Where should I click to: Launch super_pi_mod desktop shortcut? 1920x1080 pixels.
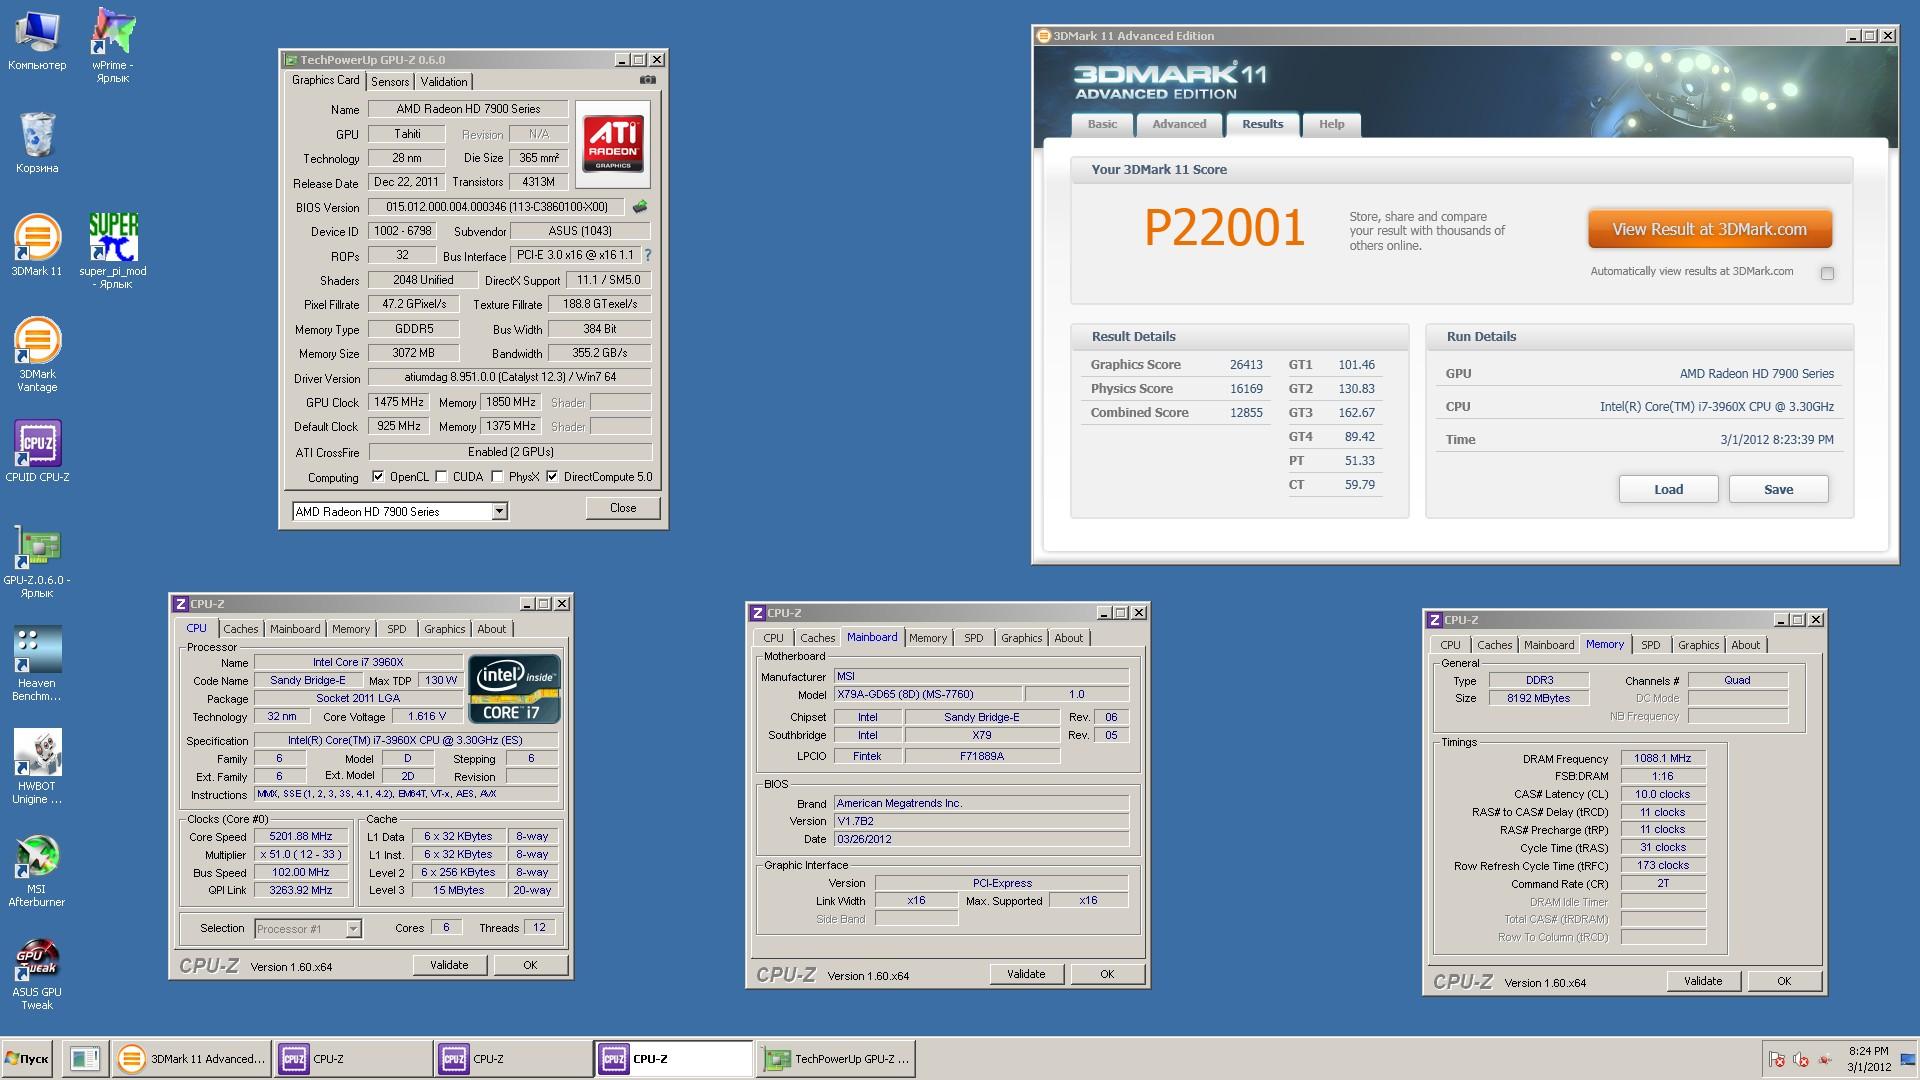(112, 250)
